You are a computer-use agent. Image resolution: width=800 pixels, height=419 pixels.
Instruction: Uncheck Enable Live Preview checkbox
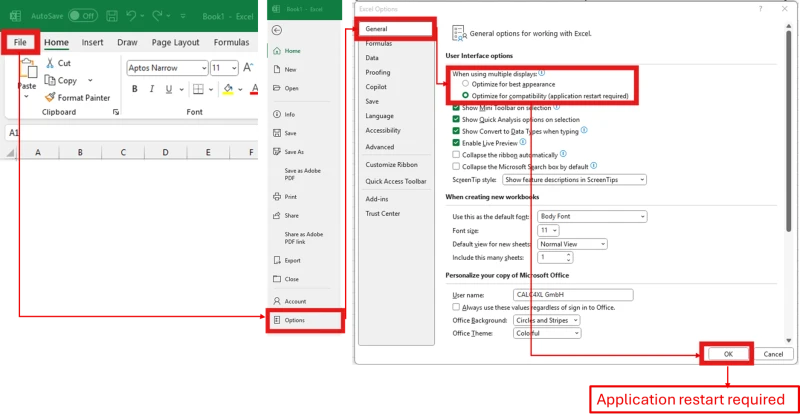(456, 143)
